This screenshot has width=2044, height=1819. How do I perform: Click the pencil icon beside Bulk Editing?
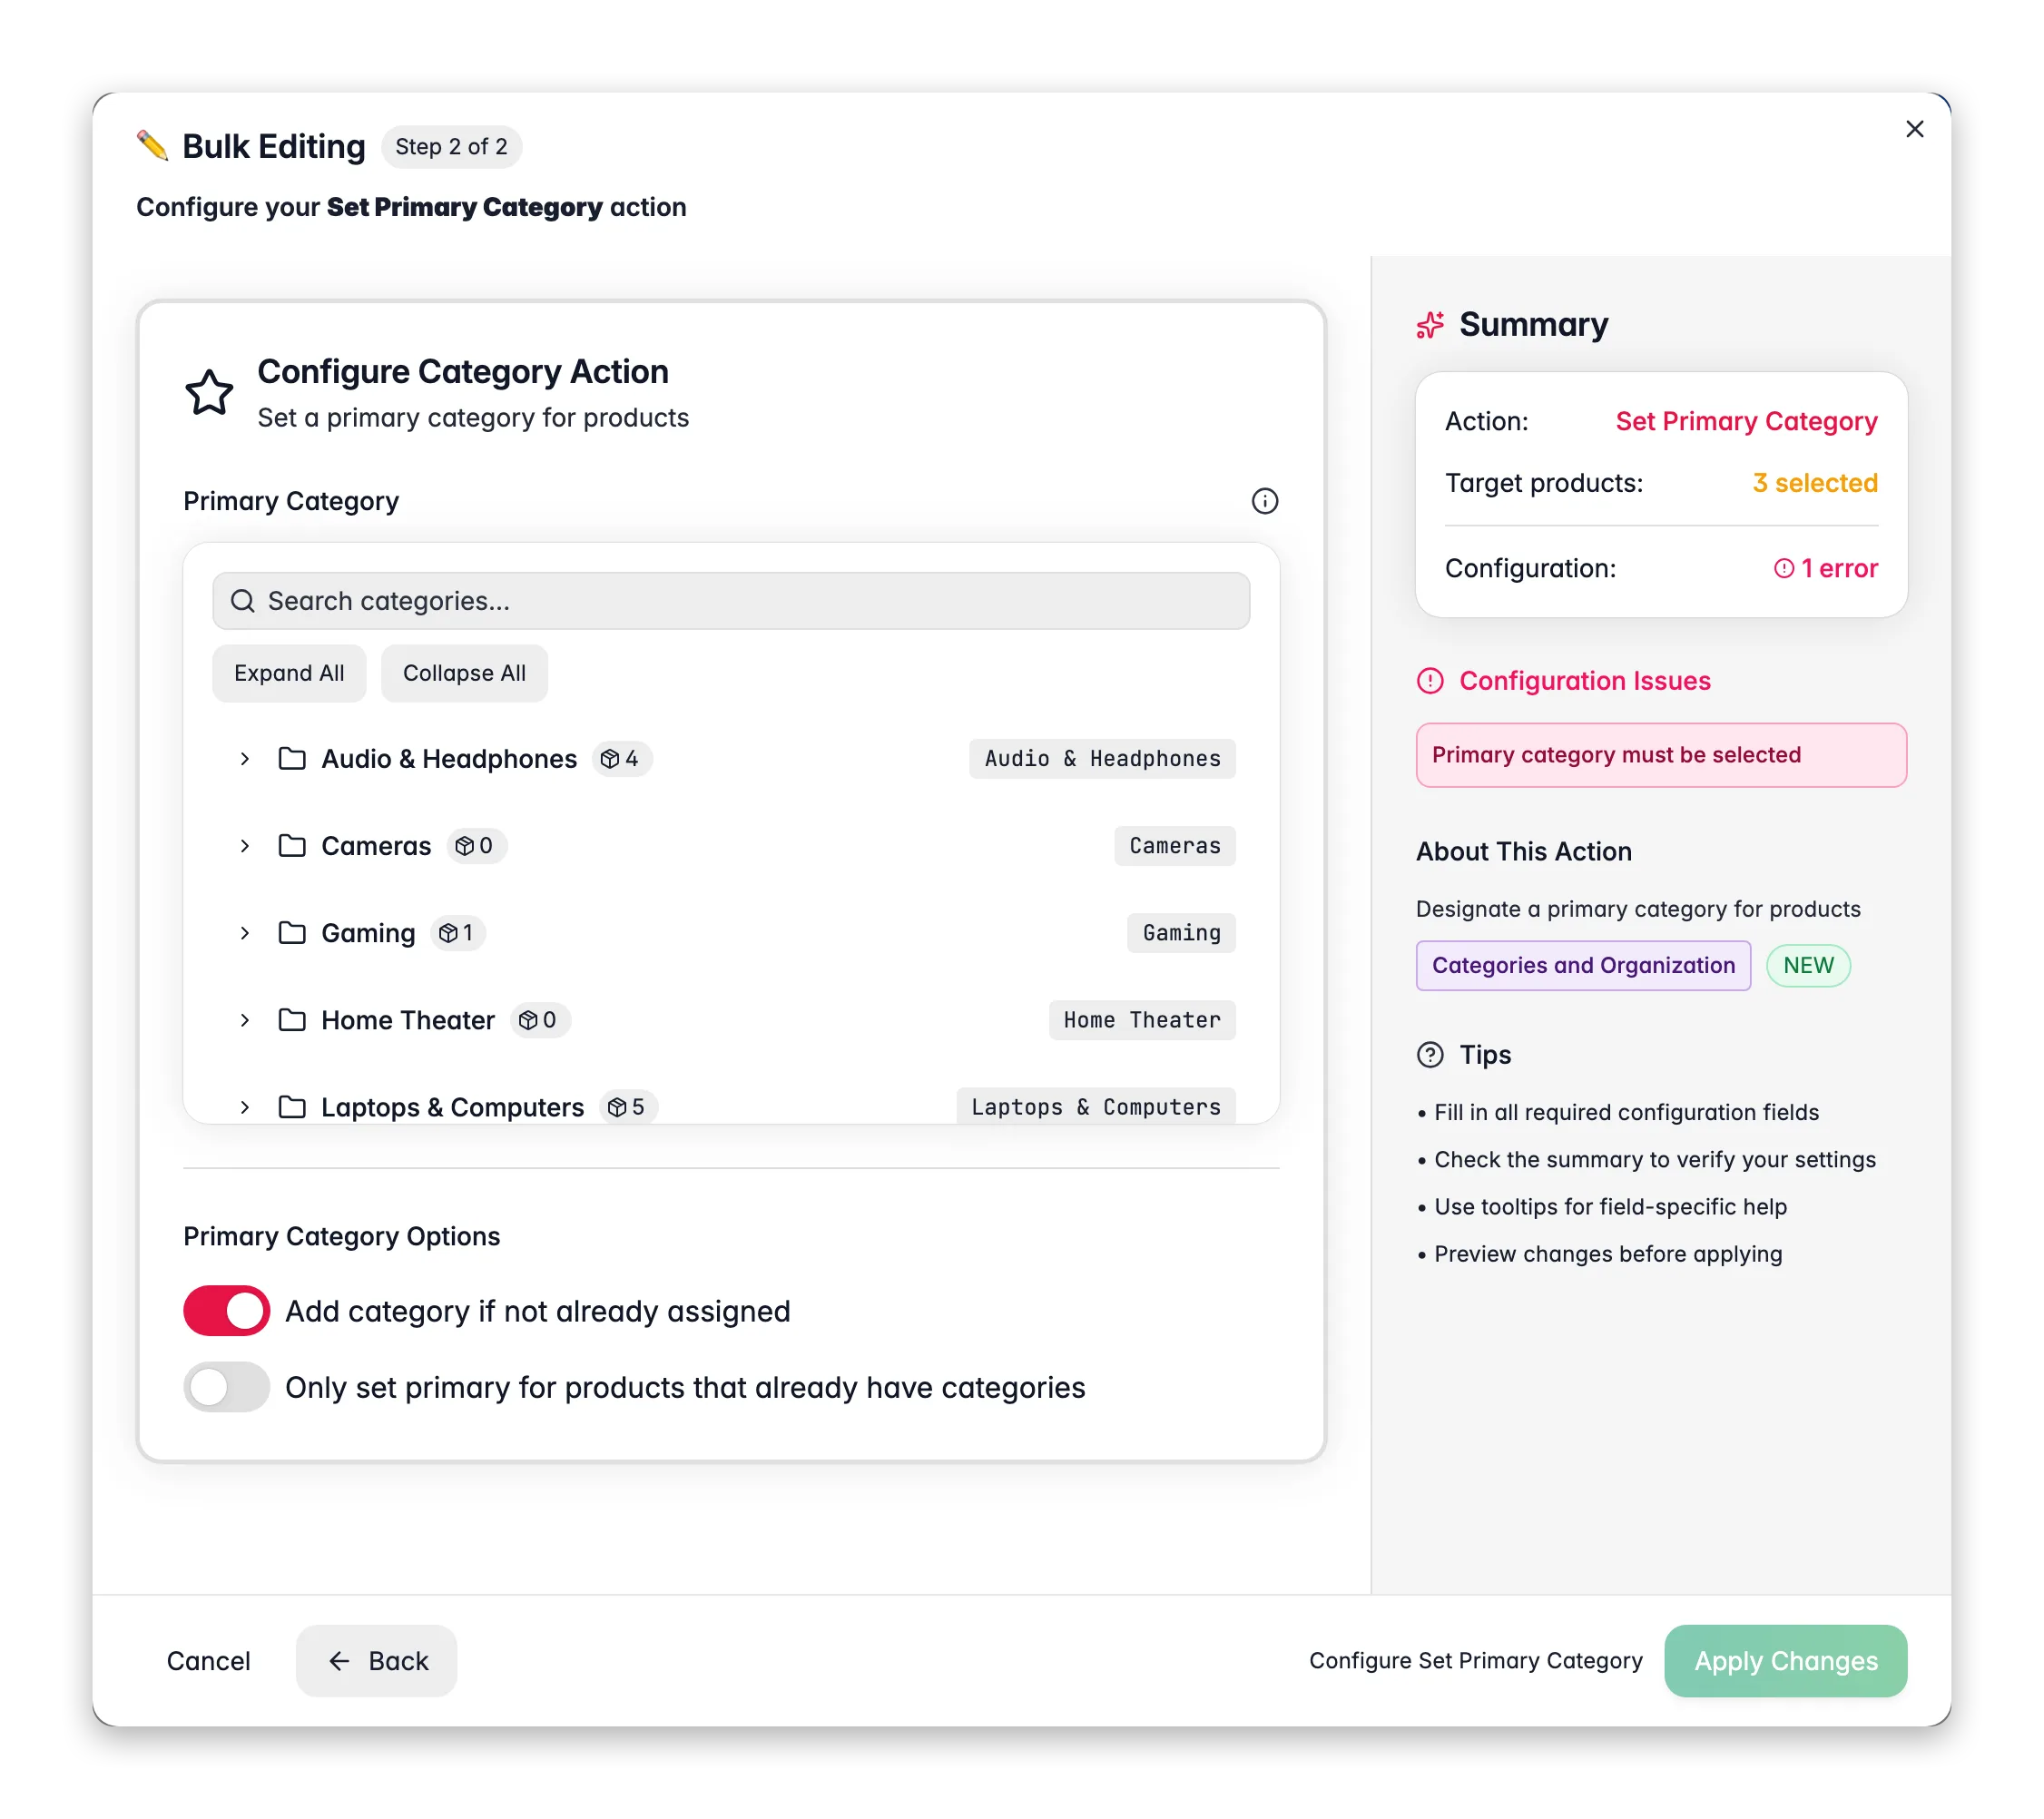tap(152, 146)
